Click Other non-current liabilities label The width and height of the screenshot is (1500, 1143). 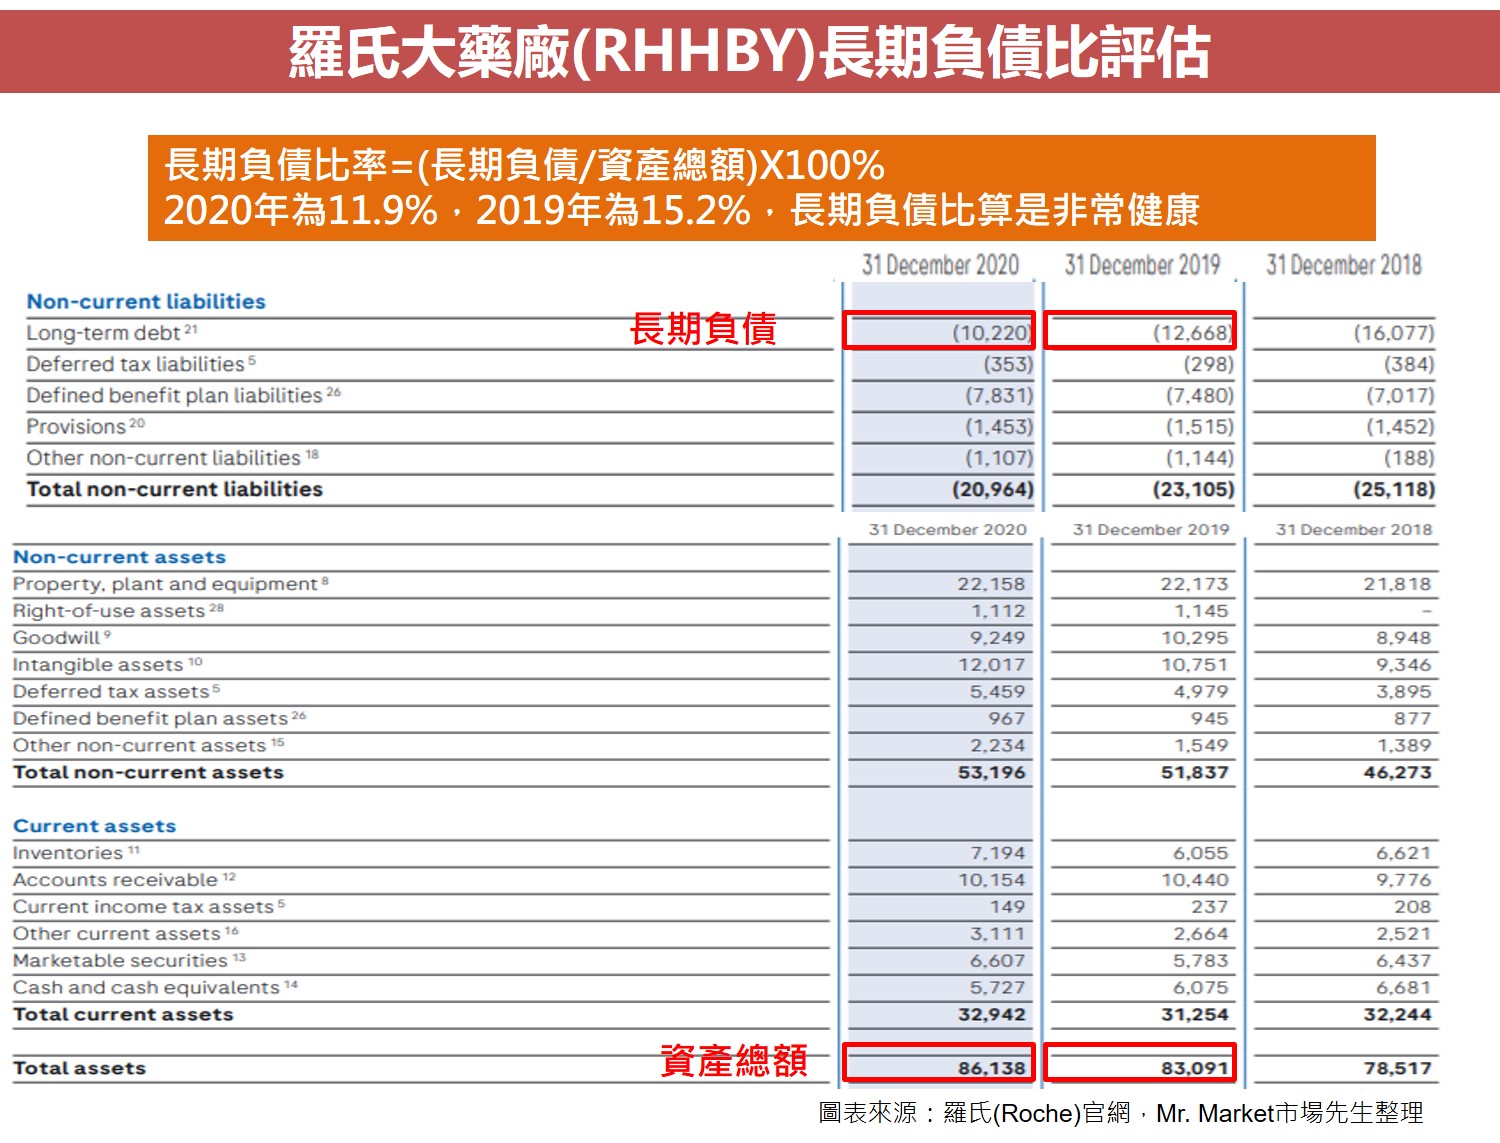click(x=172, y=457)
